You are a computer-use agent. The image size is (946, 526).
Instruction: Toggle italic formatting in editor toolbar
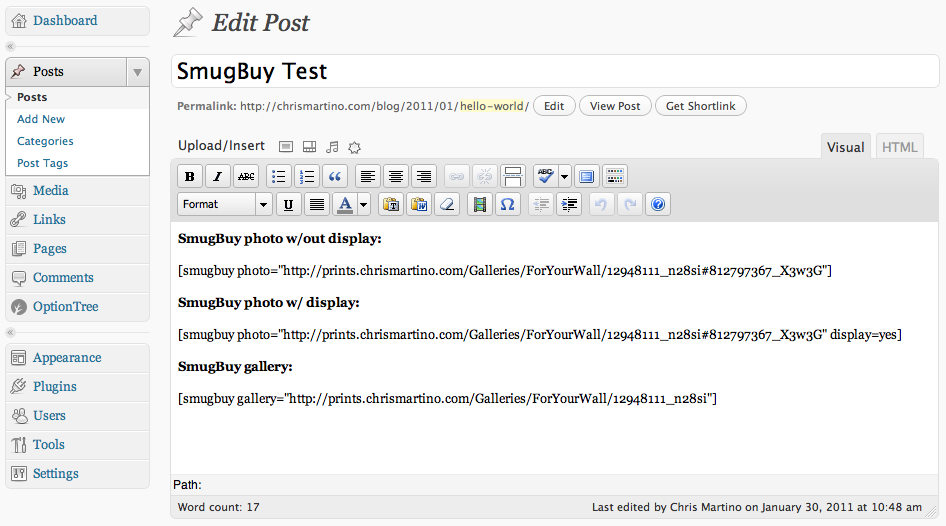pyautogui.click(x=218, y=176)
